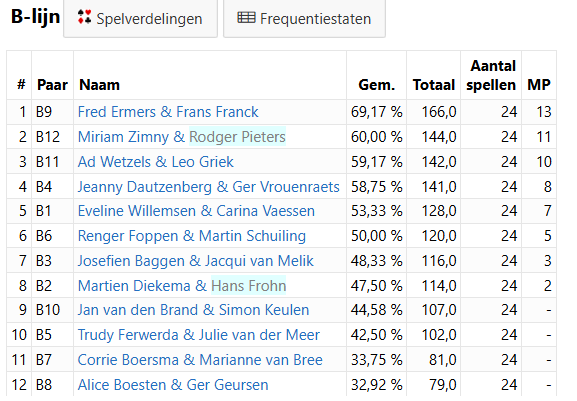Click the Aantal spellen column header

point(491,75)
